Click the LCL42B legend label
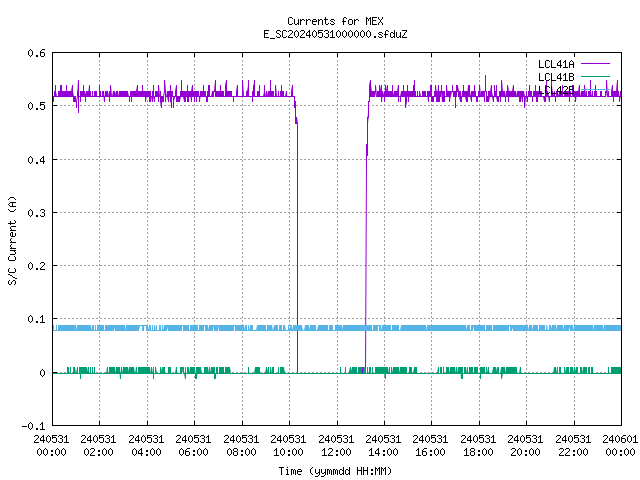This screenshot has width=640, height=480. pyautogui.click(x=556, y=90)
